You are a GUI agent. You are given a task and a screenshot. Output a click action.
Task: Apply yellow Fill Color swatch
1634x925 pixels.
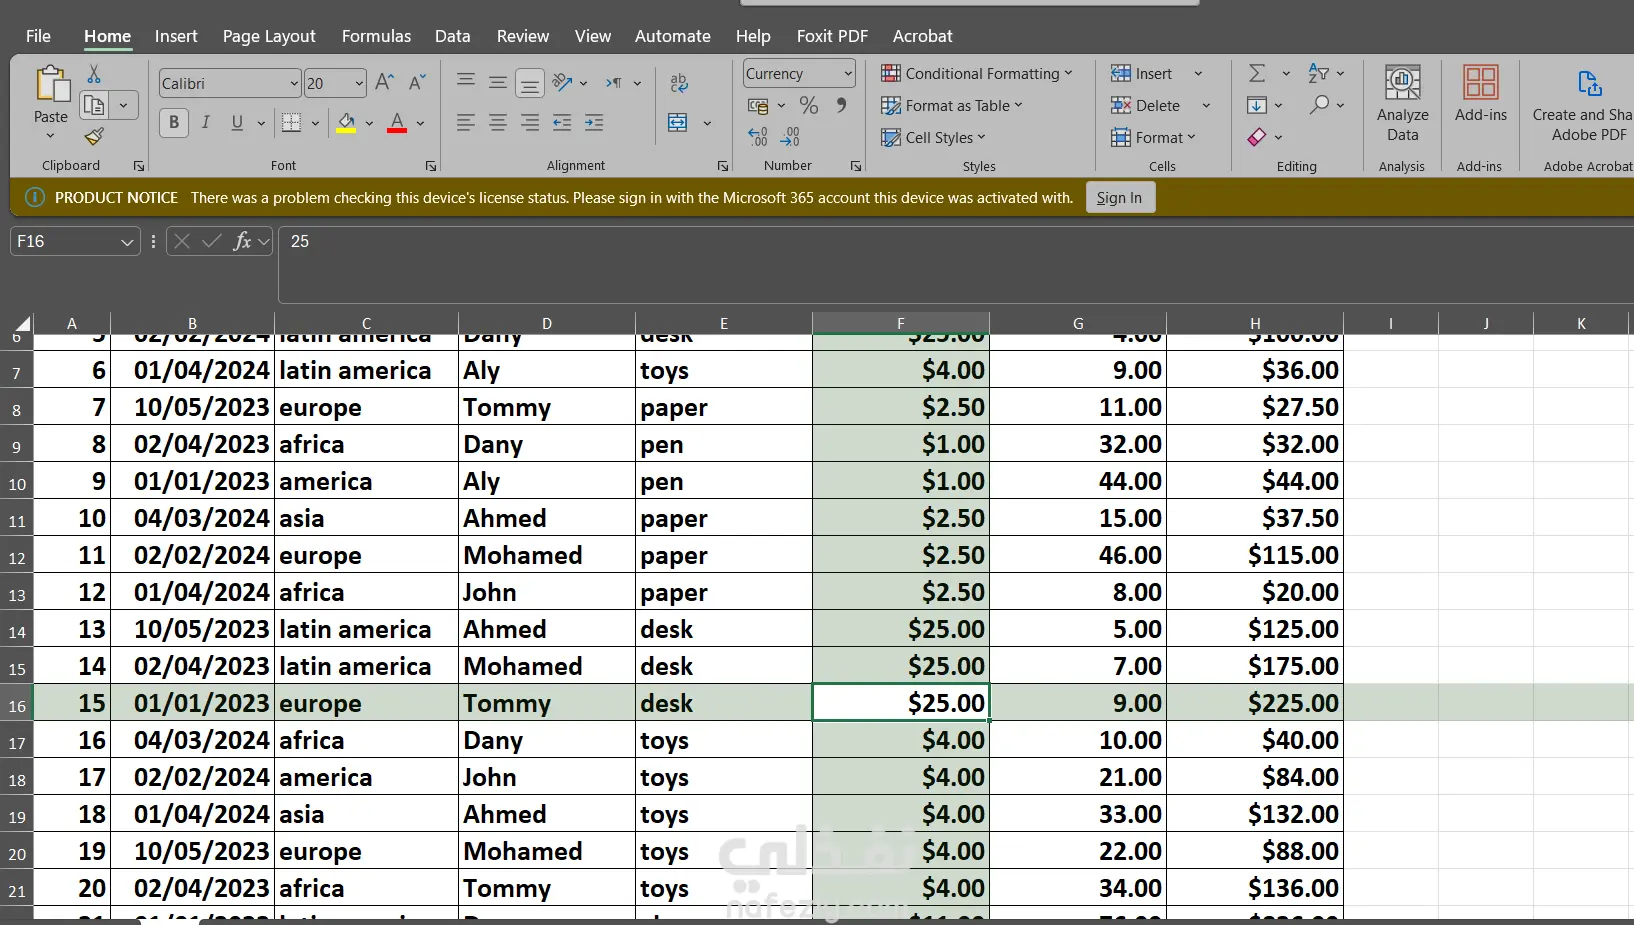(x=346, y=123)
